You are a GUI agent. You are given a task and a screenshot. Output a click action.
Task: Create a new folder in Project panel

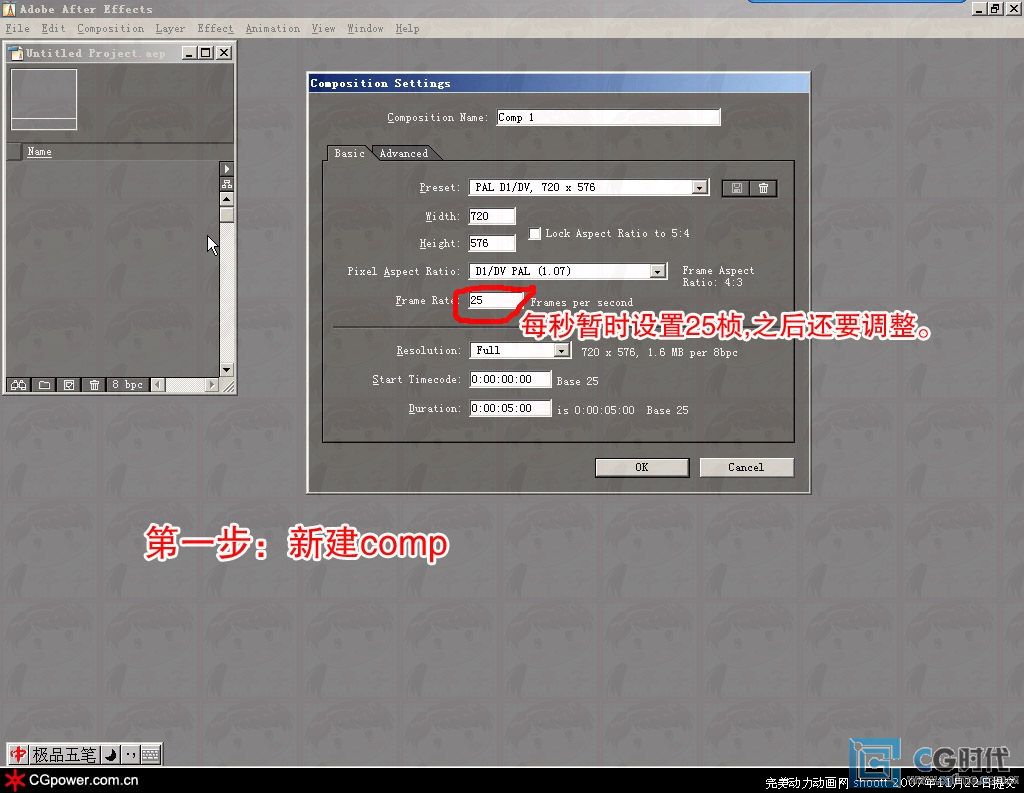point(44,385)
